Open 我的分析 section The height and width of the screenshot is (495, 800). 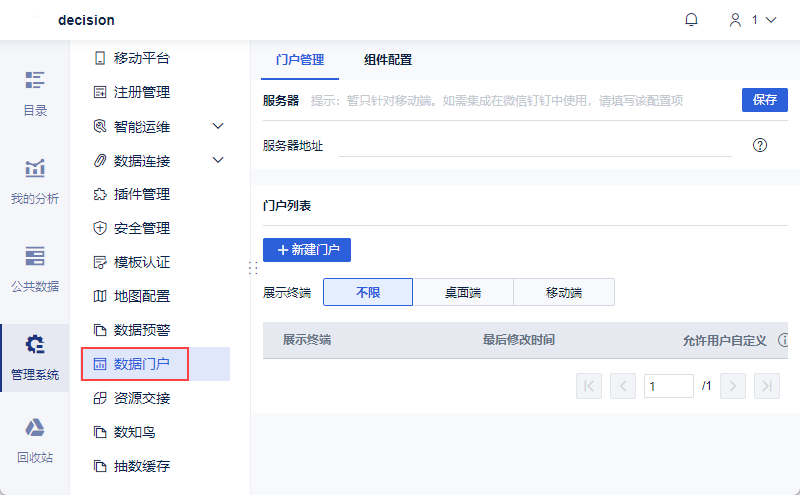(35, 182)
